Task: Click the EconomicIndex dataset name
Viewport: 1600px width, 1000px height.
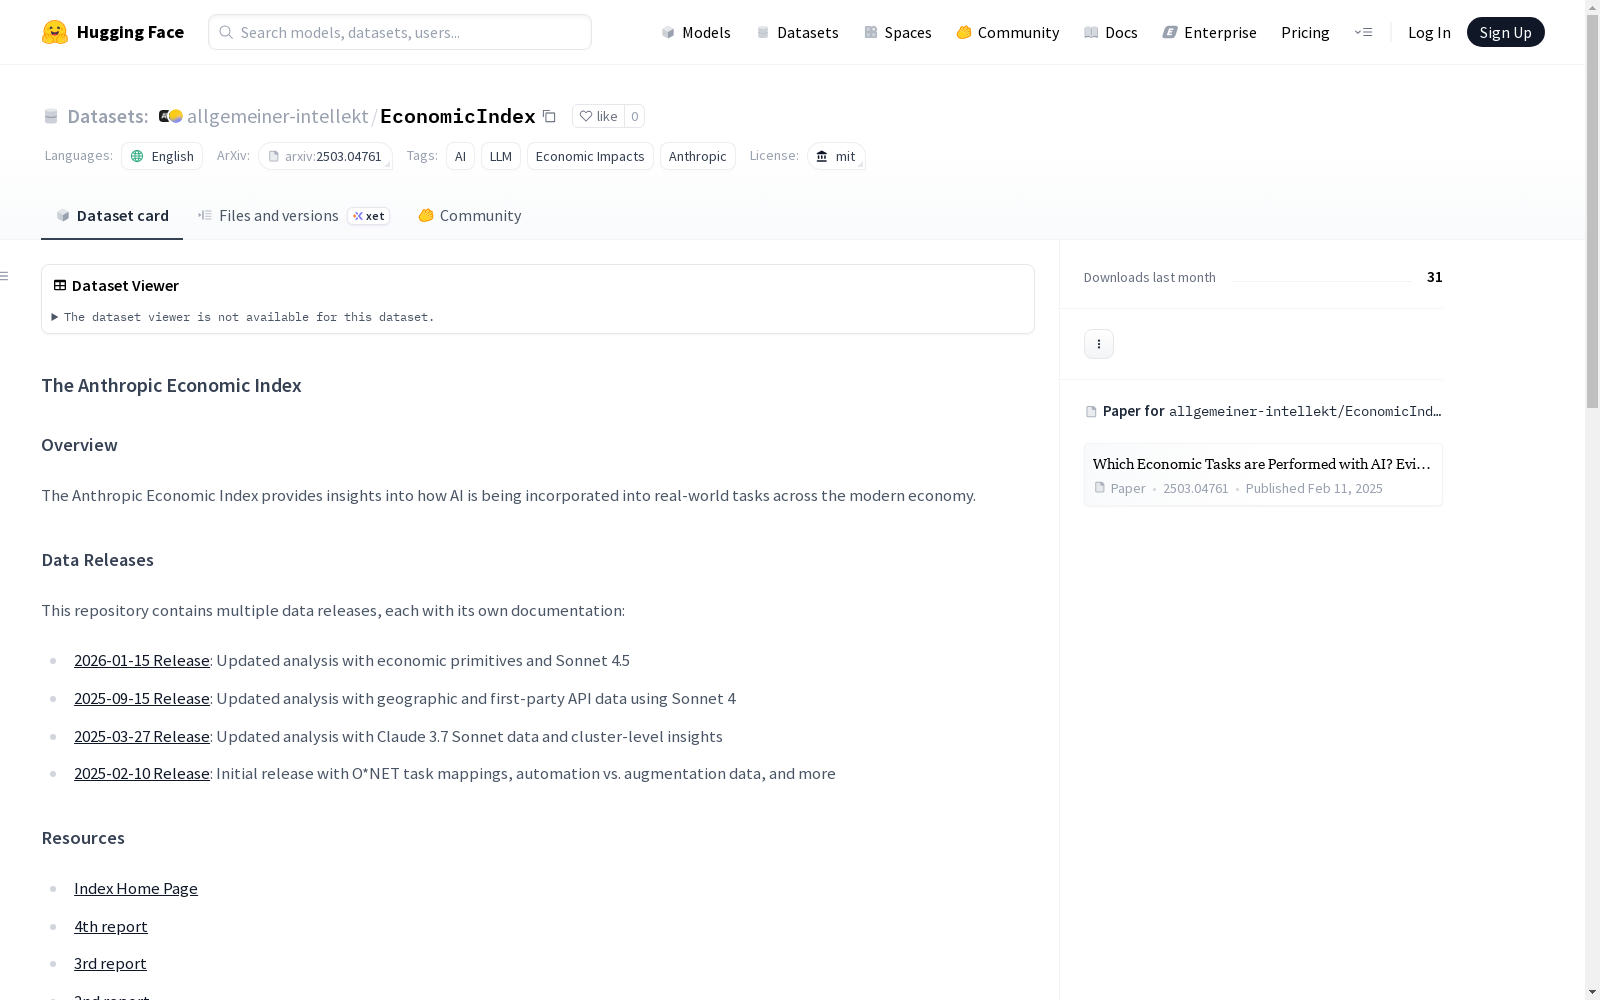Action: pyautogui.click(x=458, y=116)
